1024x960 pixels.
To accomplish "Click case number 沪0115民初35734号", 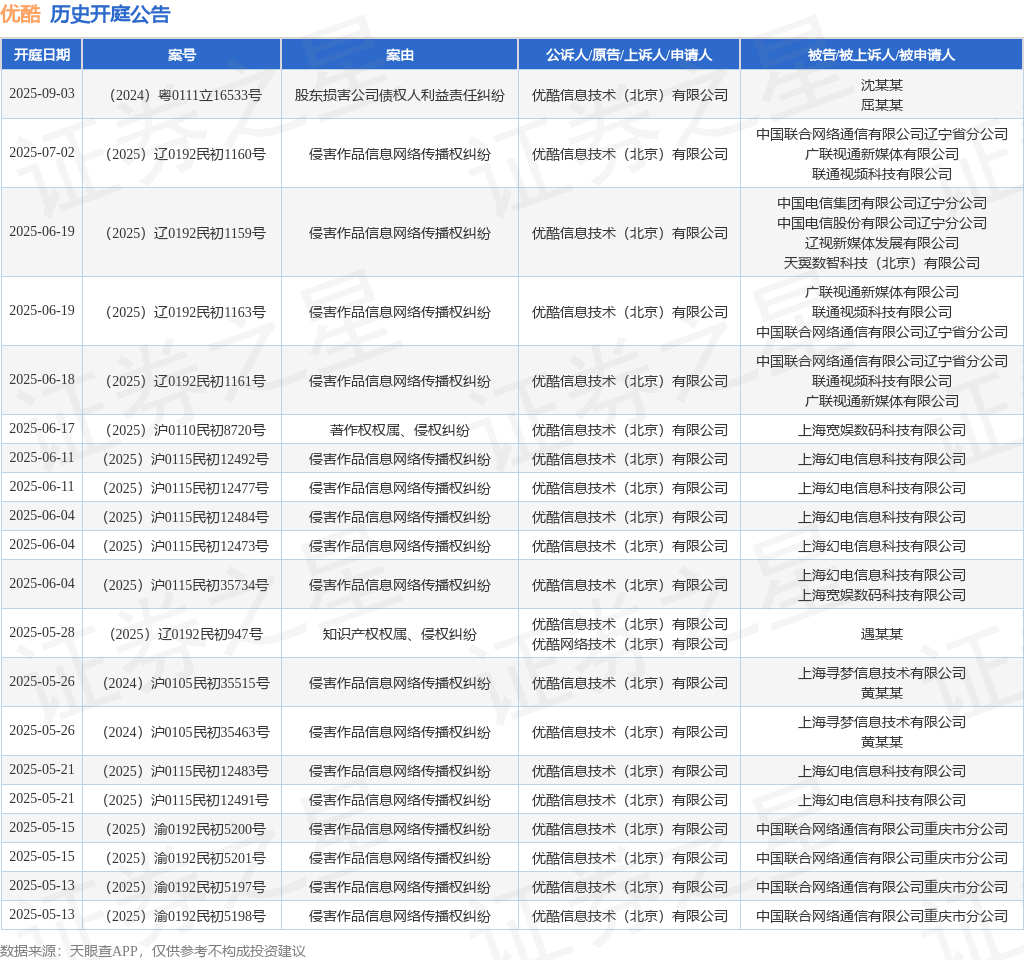I will click(185, 585).
